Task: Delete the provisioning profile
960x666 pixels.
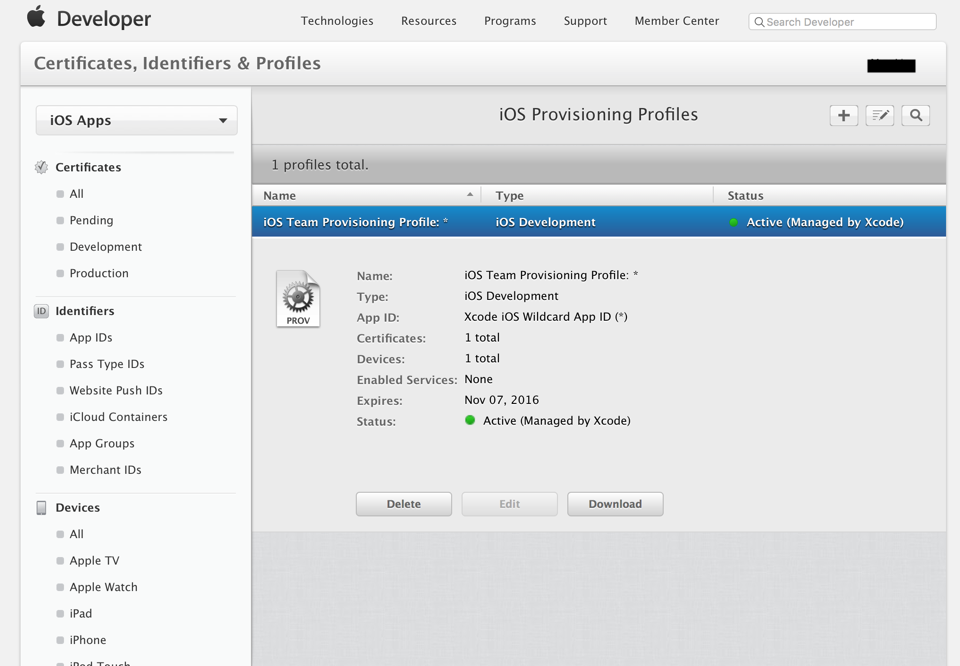Action: click(403, 504)
